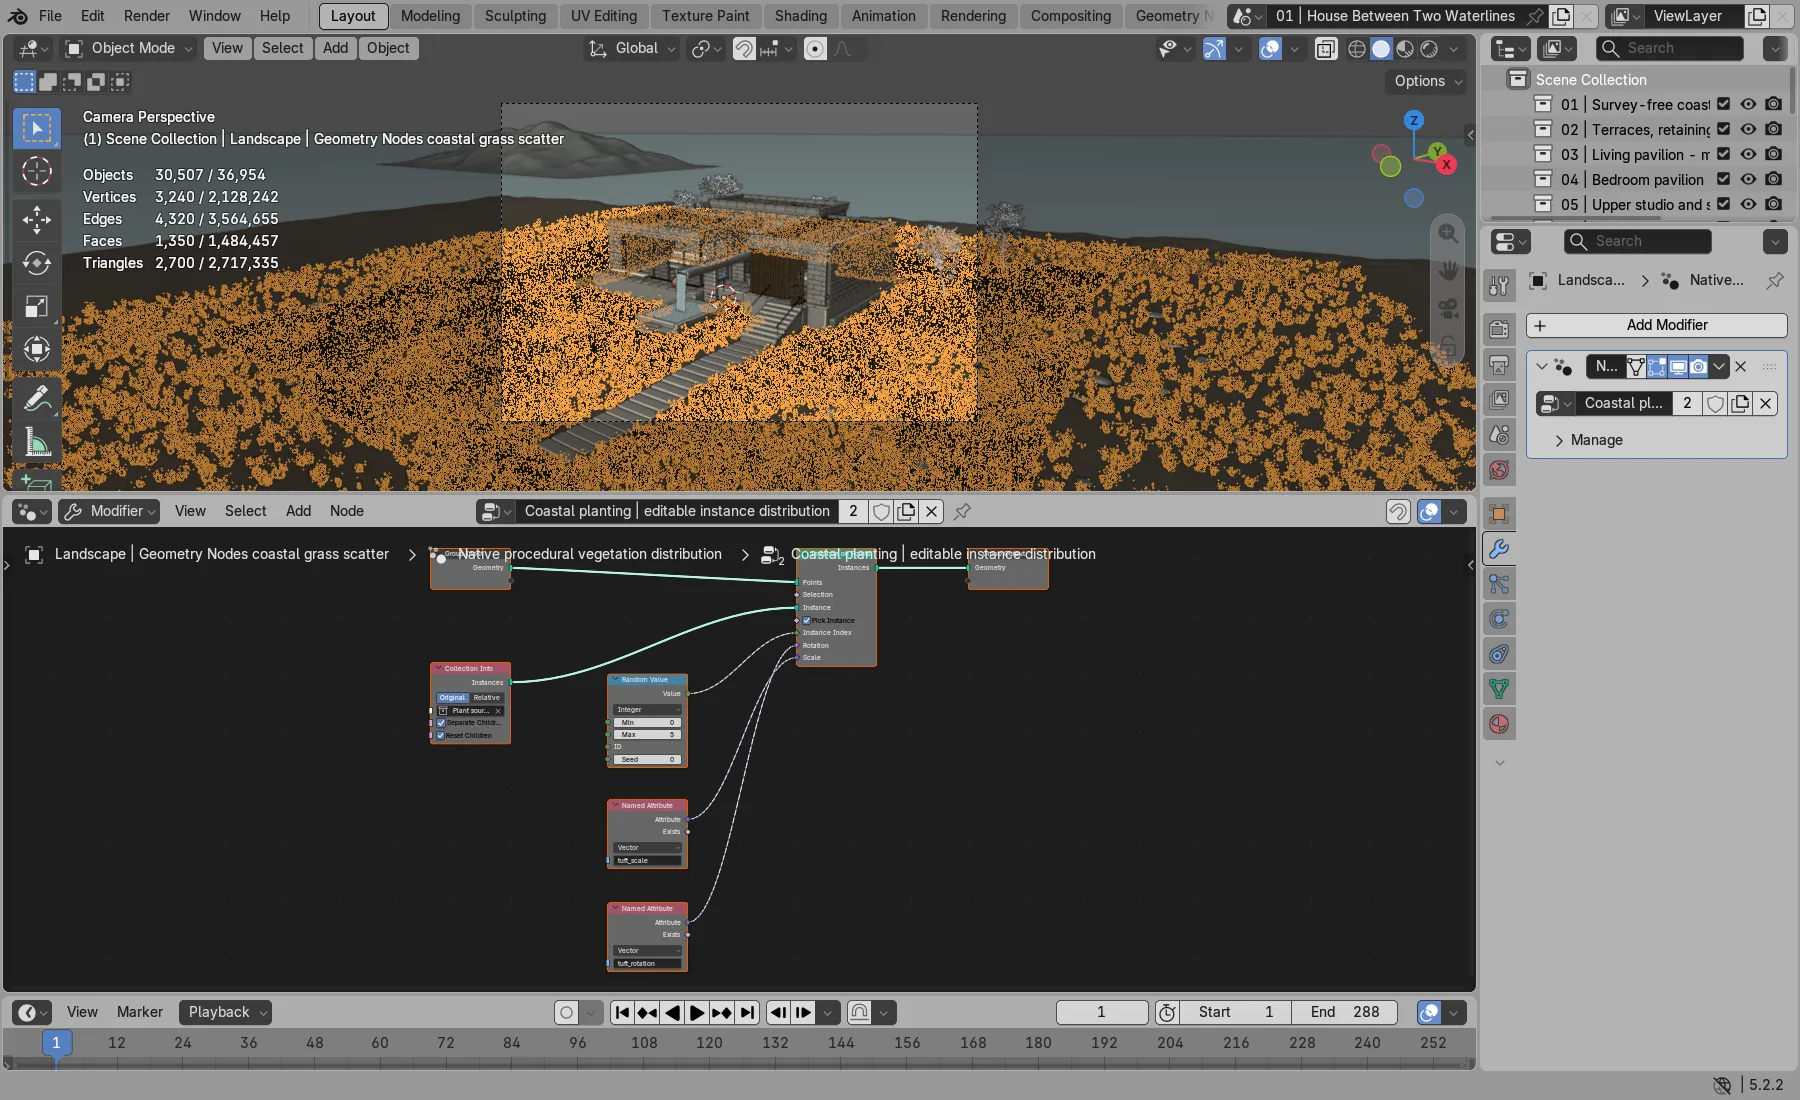The image size is (1800, 1100).
Task: Open the Render menu
Action: pos(147,16)
